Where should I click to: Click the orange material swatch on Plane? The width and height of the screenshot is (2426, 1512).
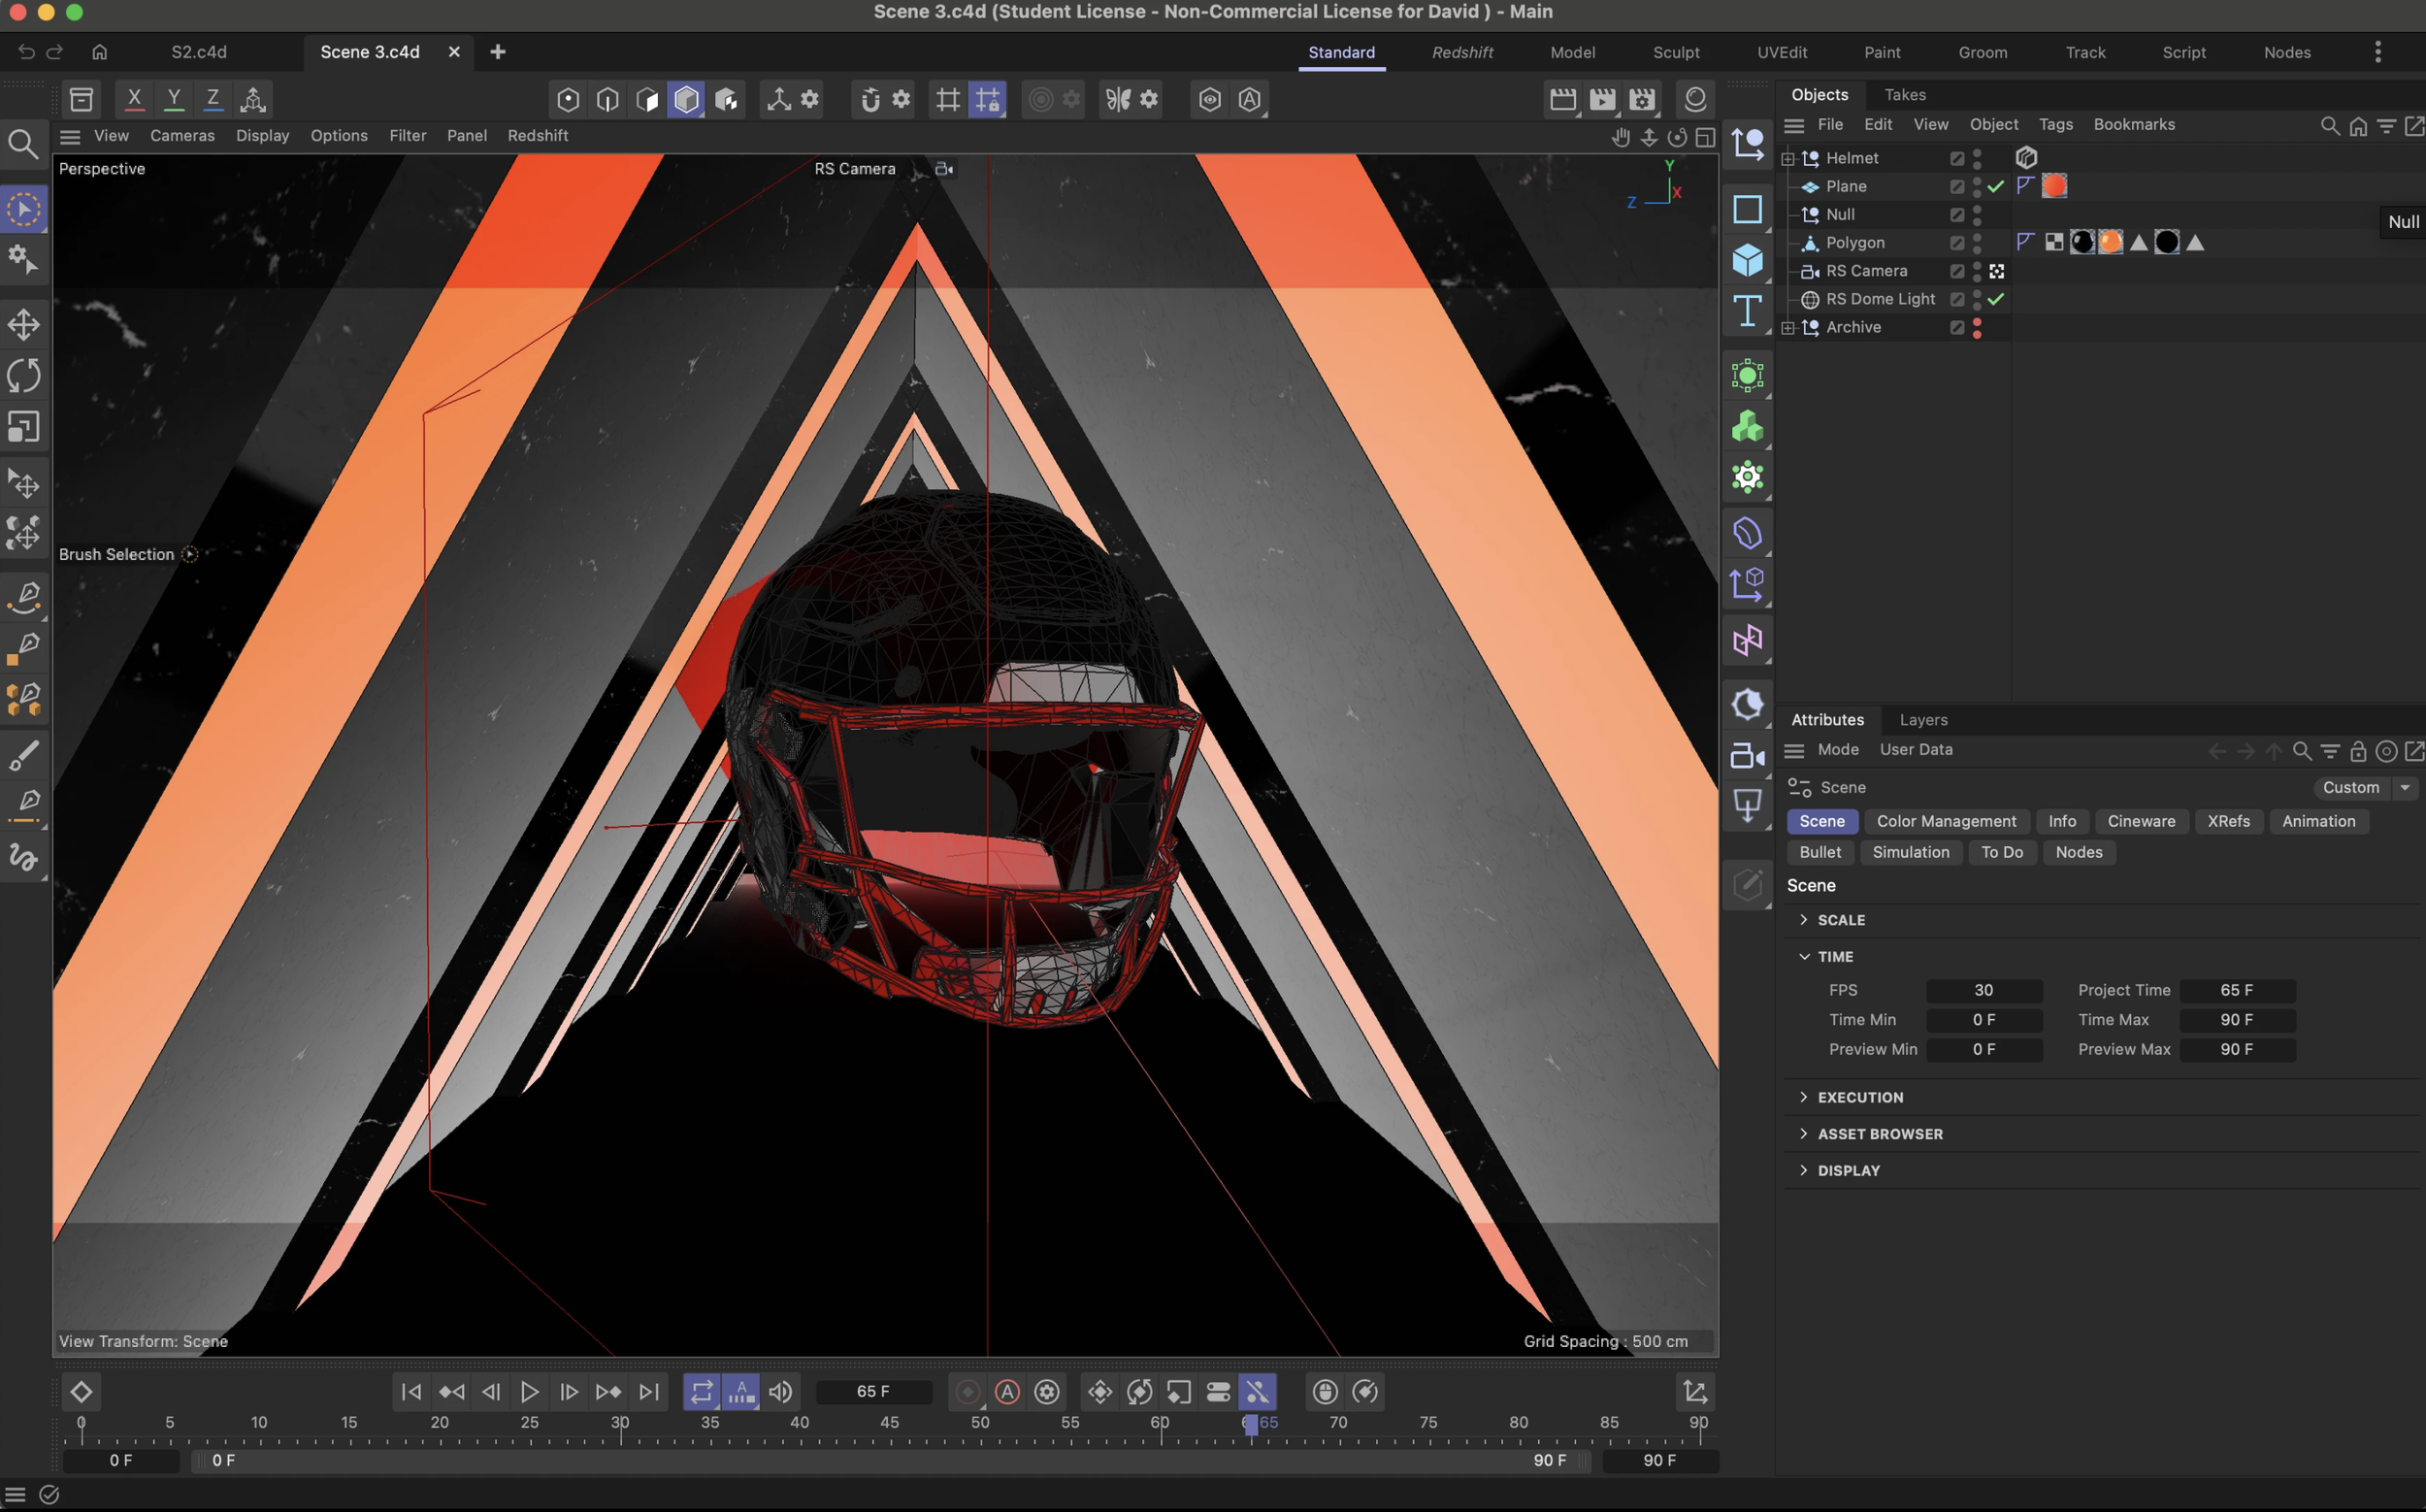(x=2054, y=186)
